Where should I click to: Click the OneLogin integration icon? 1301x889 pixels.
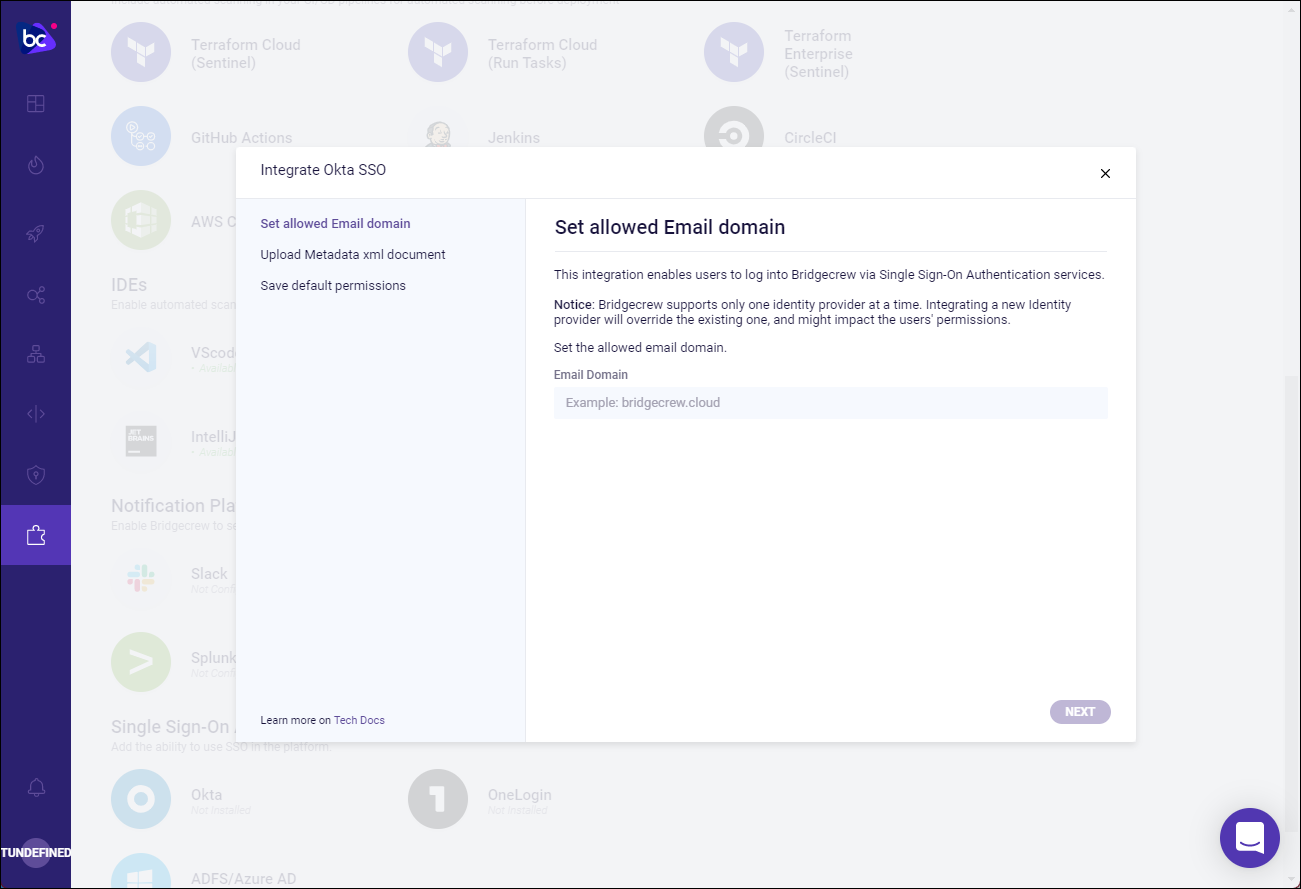click(438, 799)
